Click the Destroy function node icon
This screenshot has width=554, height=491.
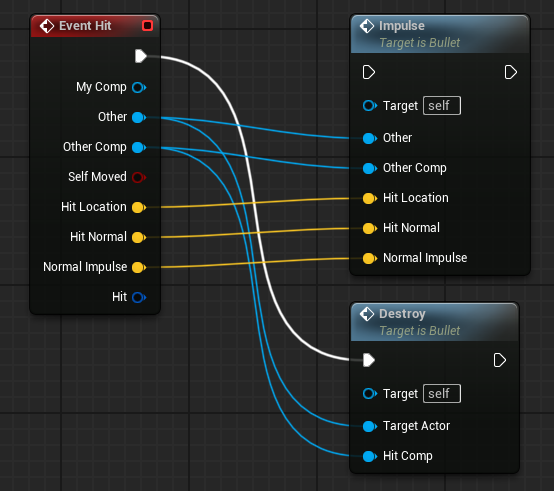pyautogui.click(x=367, y=314)
